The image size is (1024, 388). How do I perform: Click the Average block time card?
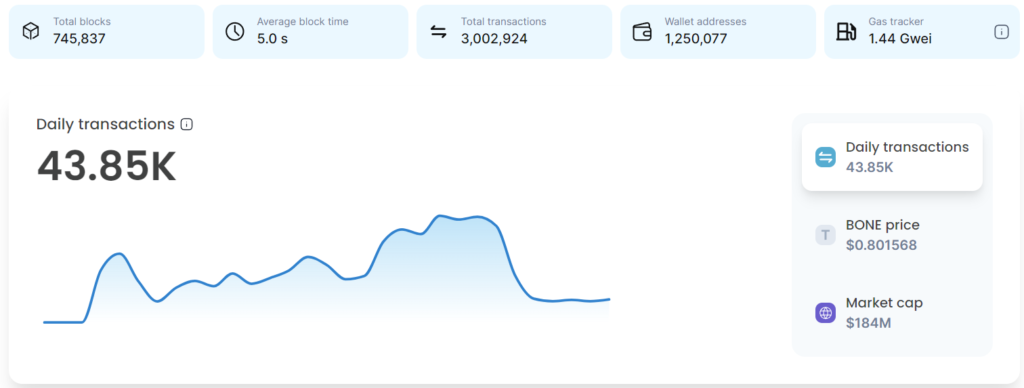(310, 31)
